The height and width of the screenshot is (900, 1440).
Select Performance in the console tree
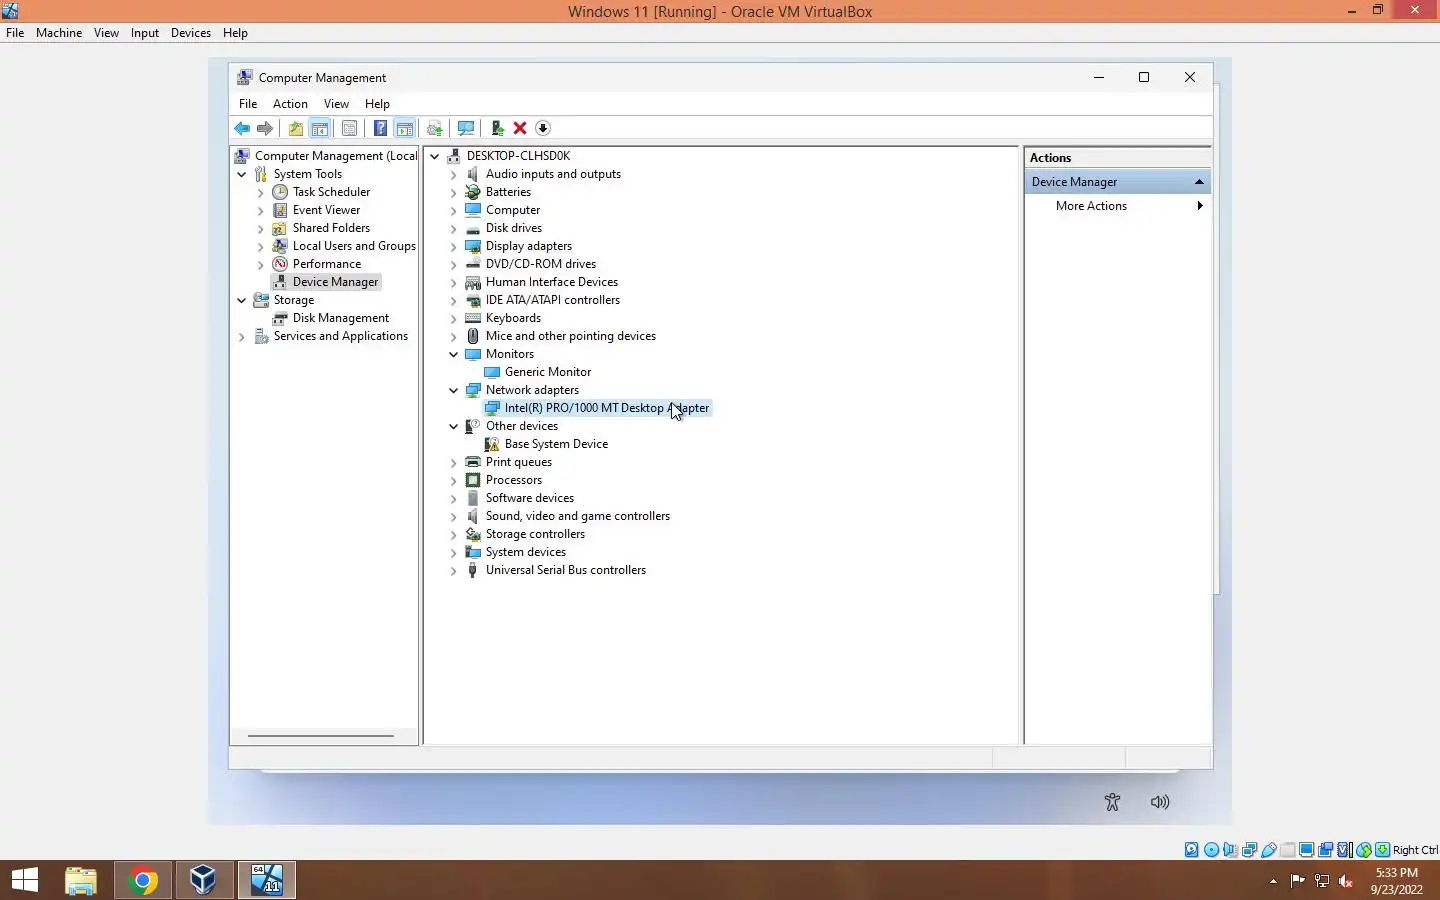click(x=327, y=264)
